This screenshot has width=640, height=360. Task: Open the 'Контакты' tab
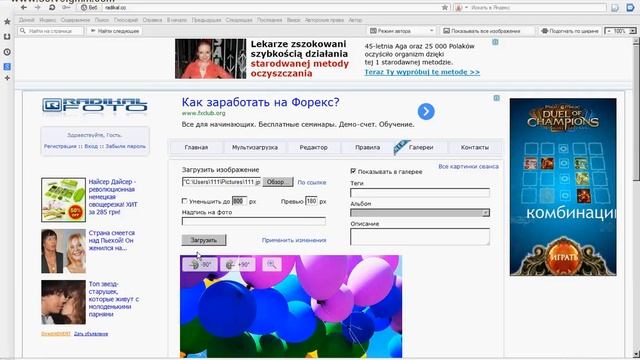point(475,147)
